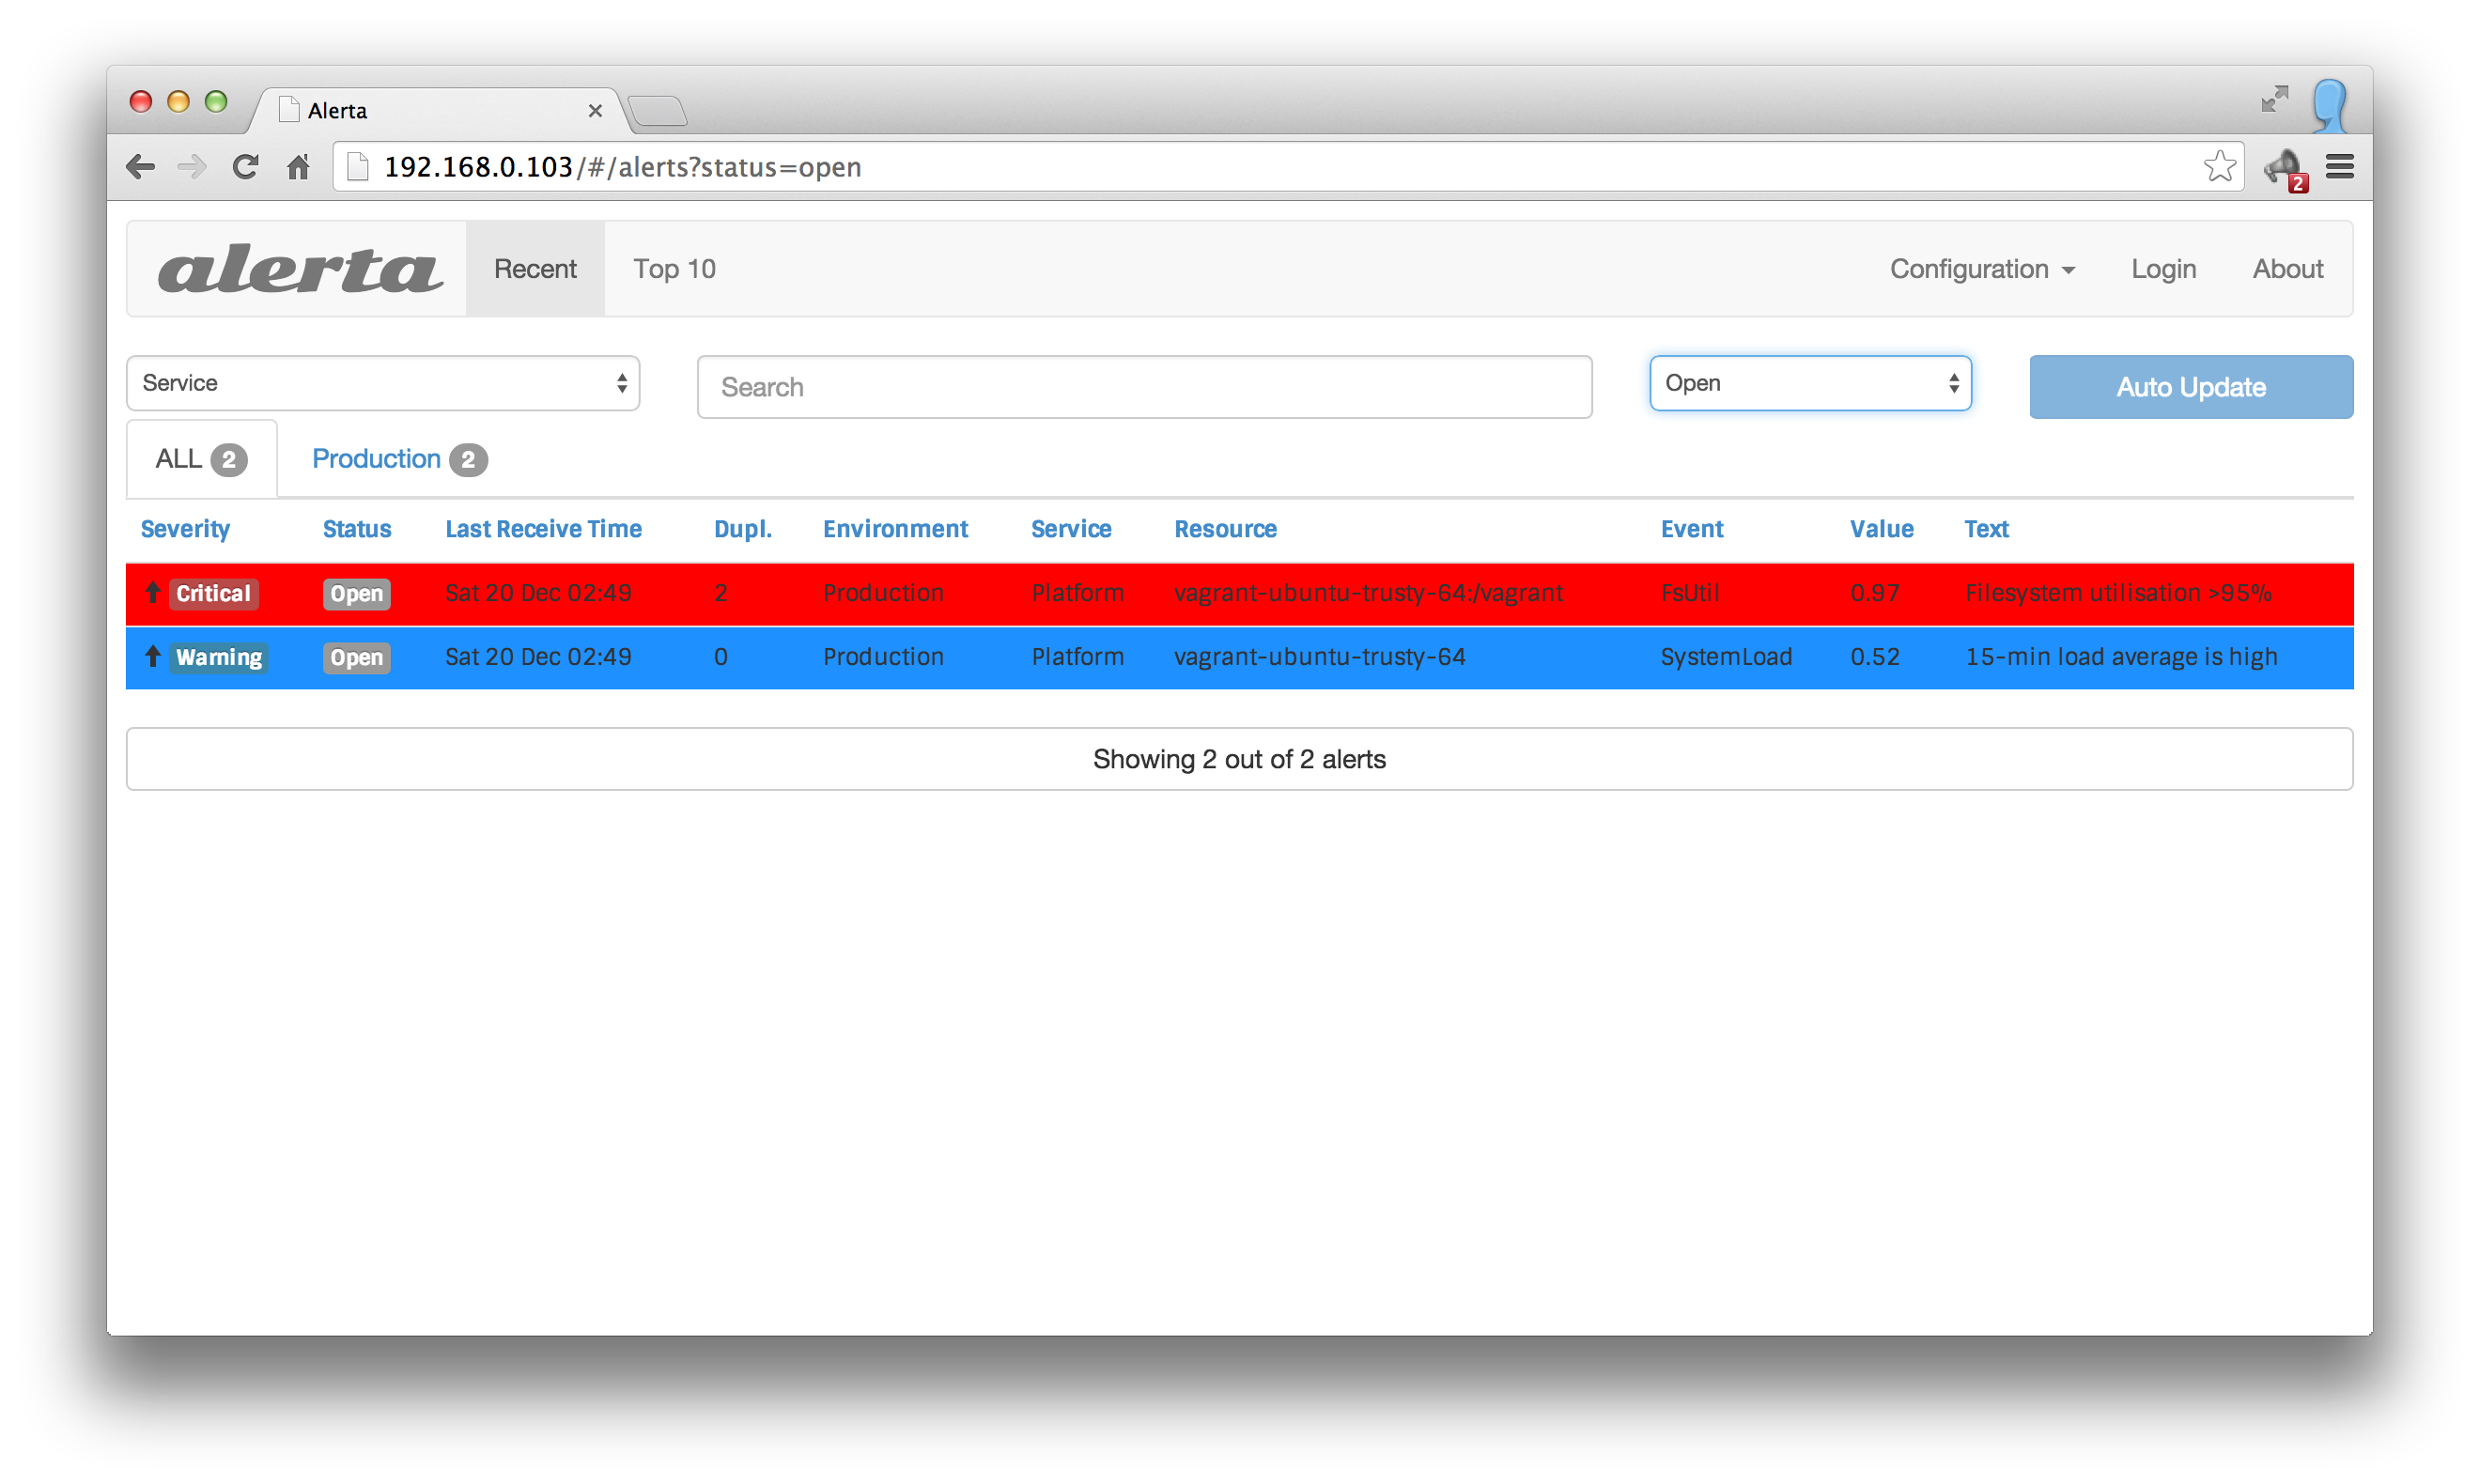Image resolution: width=2480 pixels, height=1484 pixels.
Task: Open the Warning SystemLoad alert row
Action: [x=1239, y=657]
